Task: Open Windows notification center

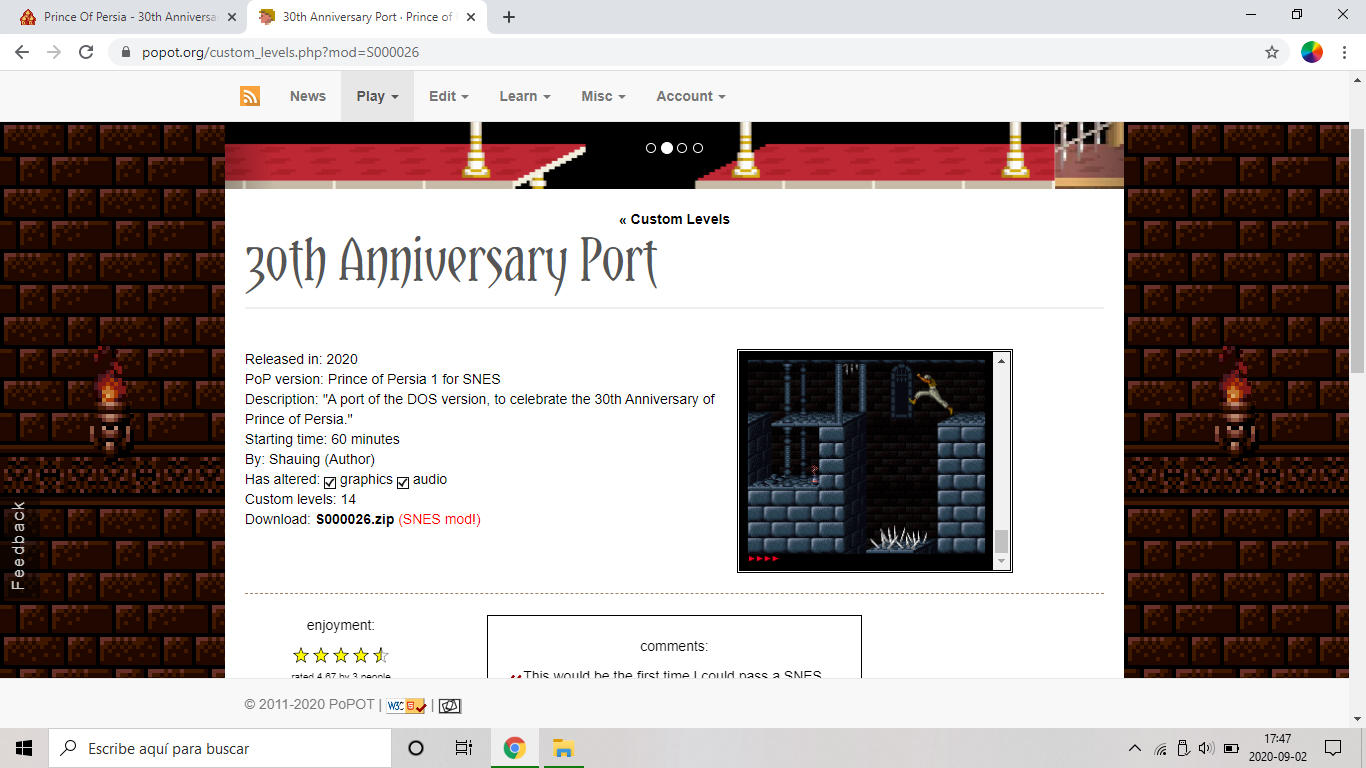Action: tap(1332, 748)
